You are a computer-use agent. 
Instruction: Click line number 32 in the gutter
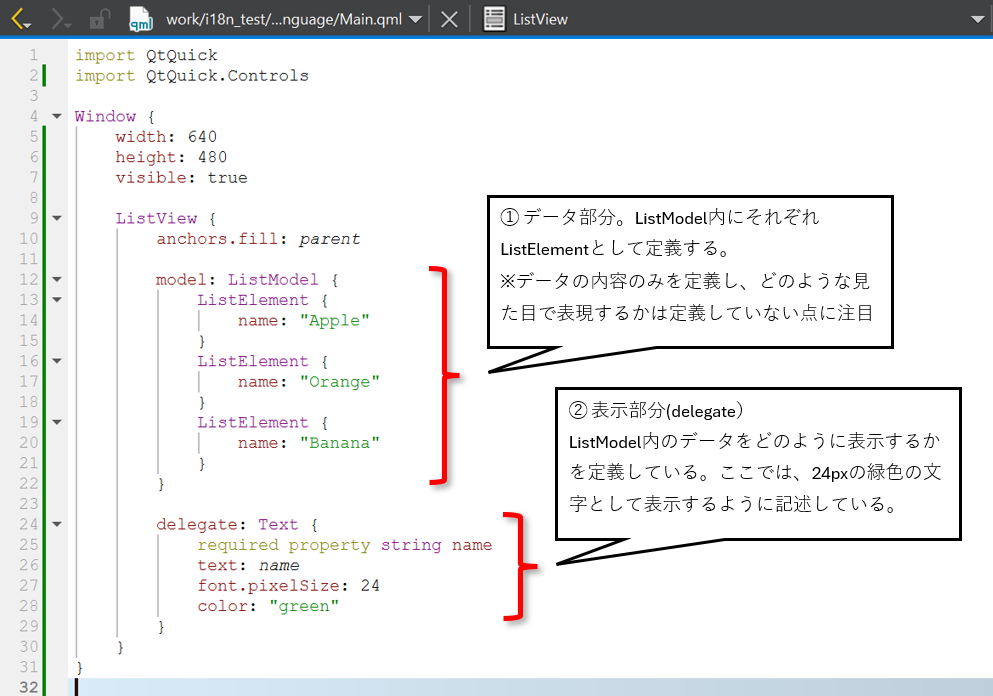[x=28, y=687]
